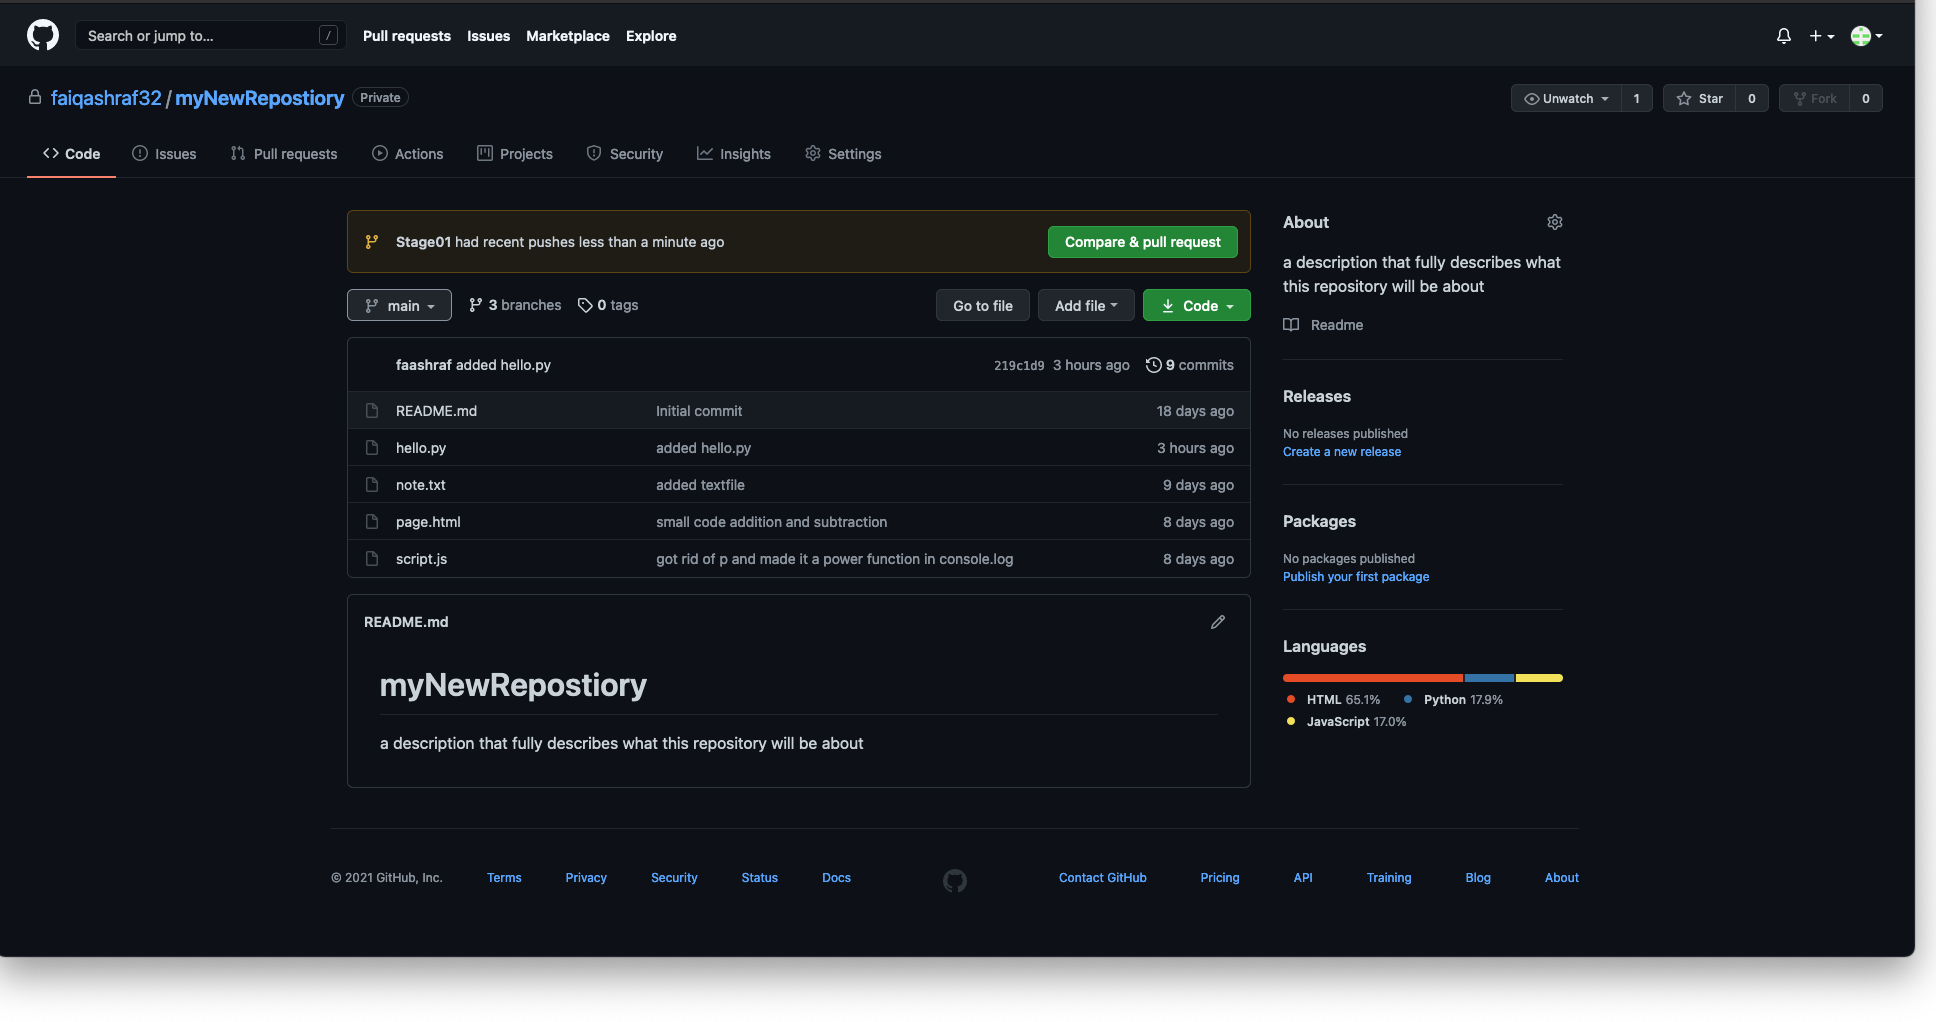The width and height of the screenshot is (1936, 1022).
Task: Click Publish your first package
Action: (1356, 577)
